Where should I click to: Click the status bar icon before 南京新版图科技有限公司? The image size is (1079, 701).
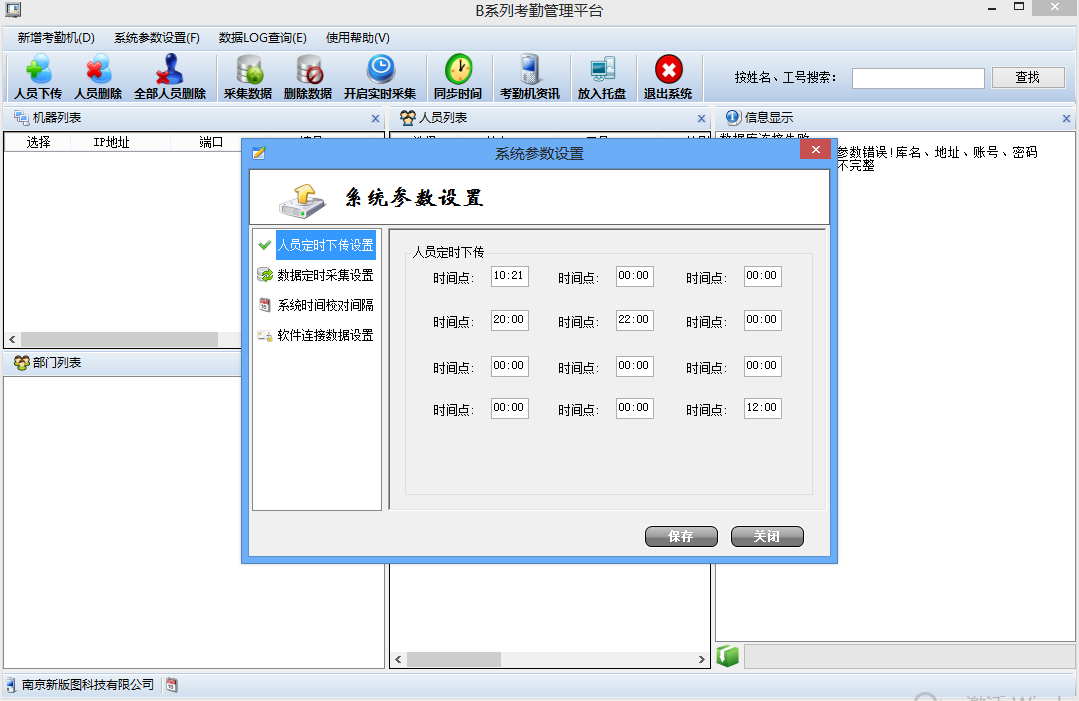coord(11,685)
